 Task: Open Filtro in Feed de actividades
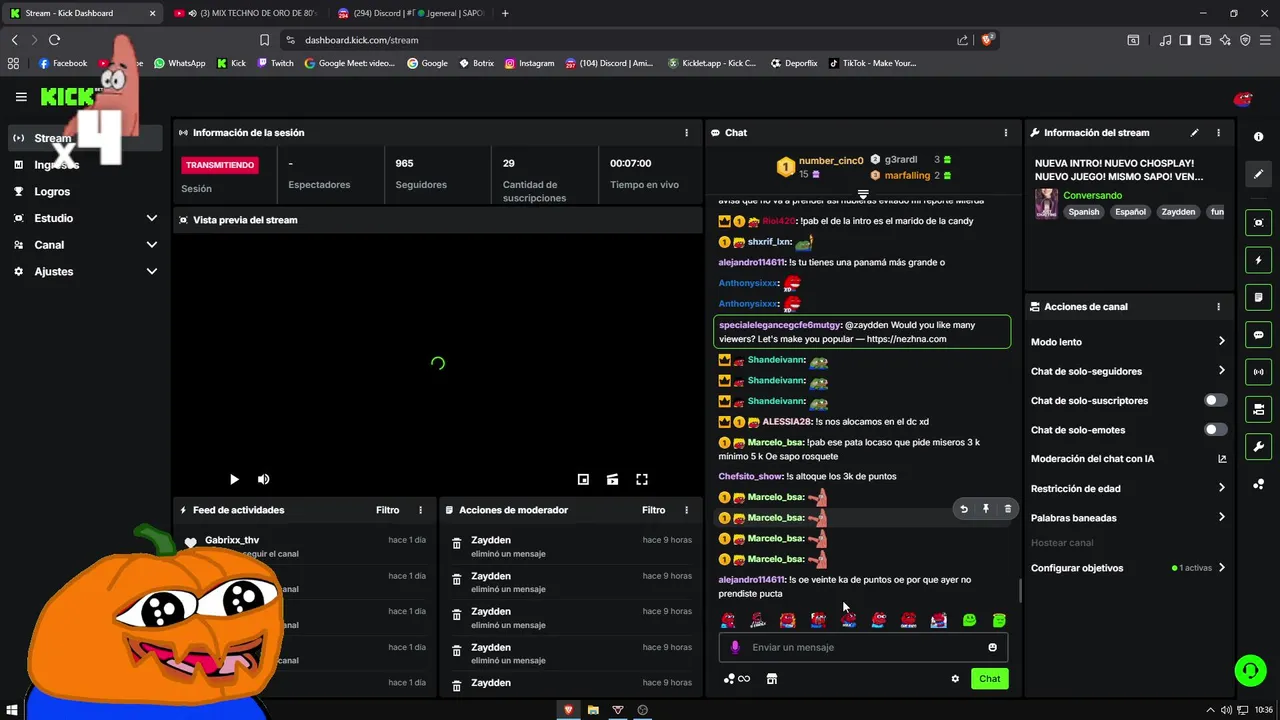point(387,510)
